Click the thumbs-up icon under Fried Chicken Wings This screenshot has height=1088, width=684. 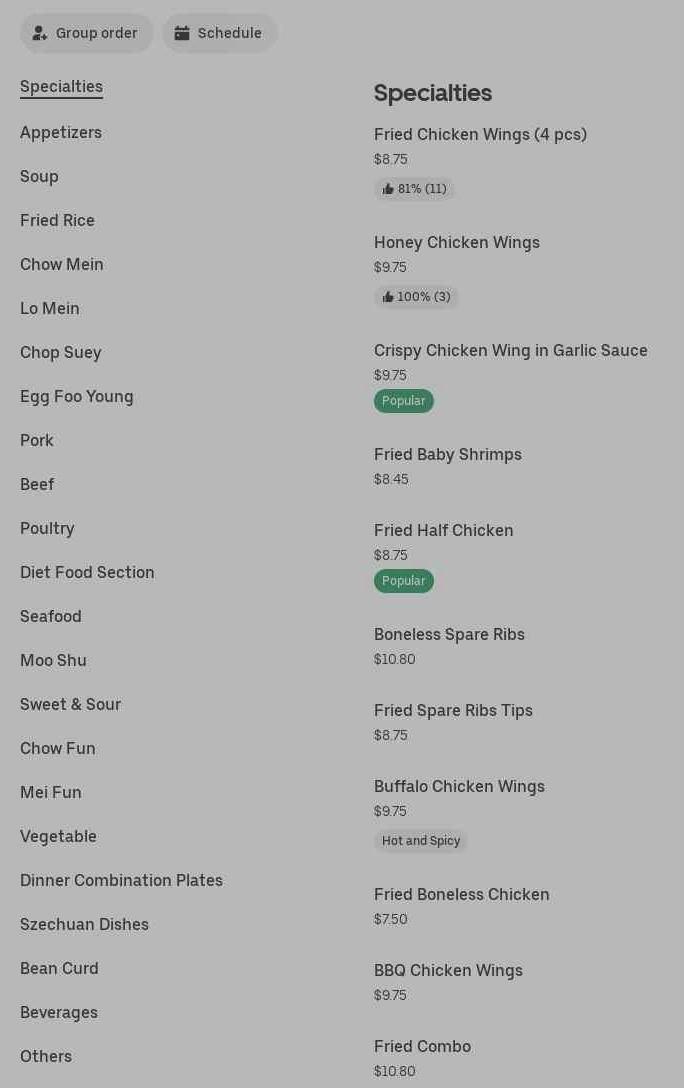[x=388, y=189]
